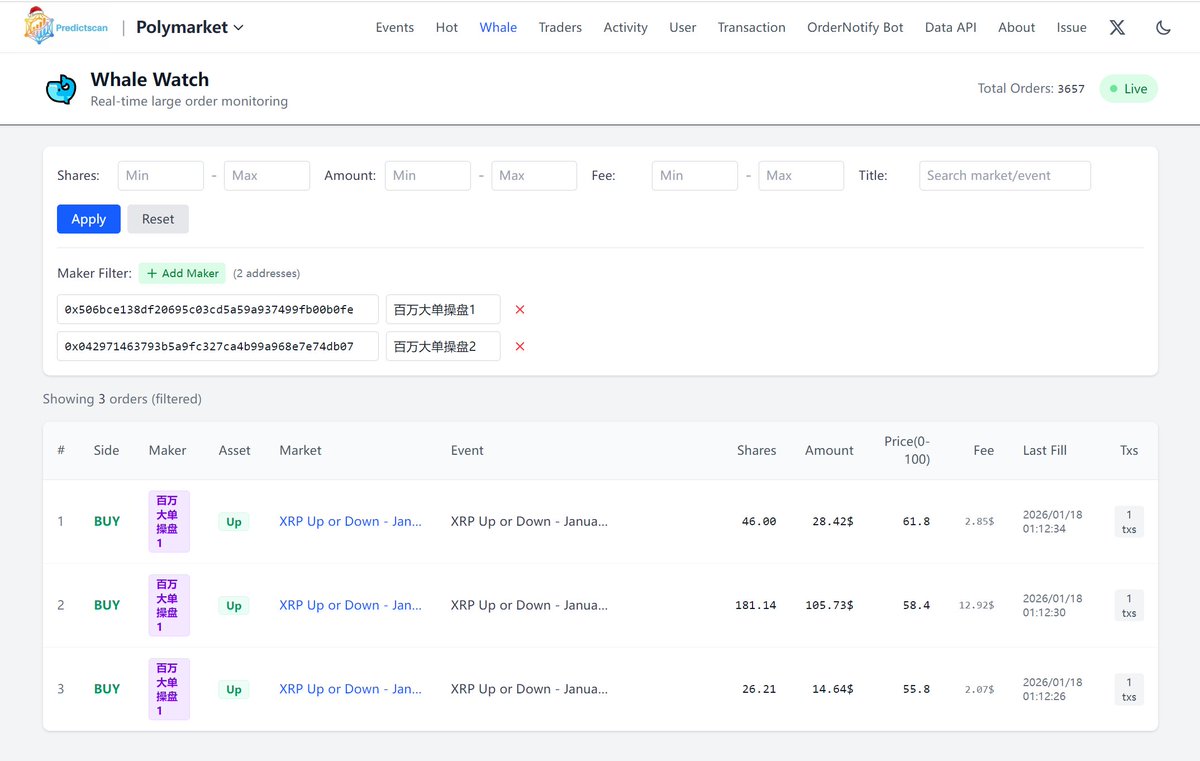Open the Polymarket platform dropdown
Image resolution: width=1200 pixels, height=761 pixels.
[189, 27]
